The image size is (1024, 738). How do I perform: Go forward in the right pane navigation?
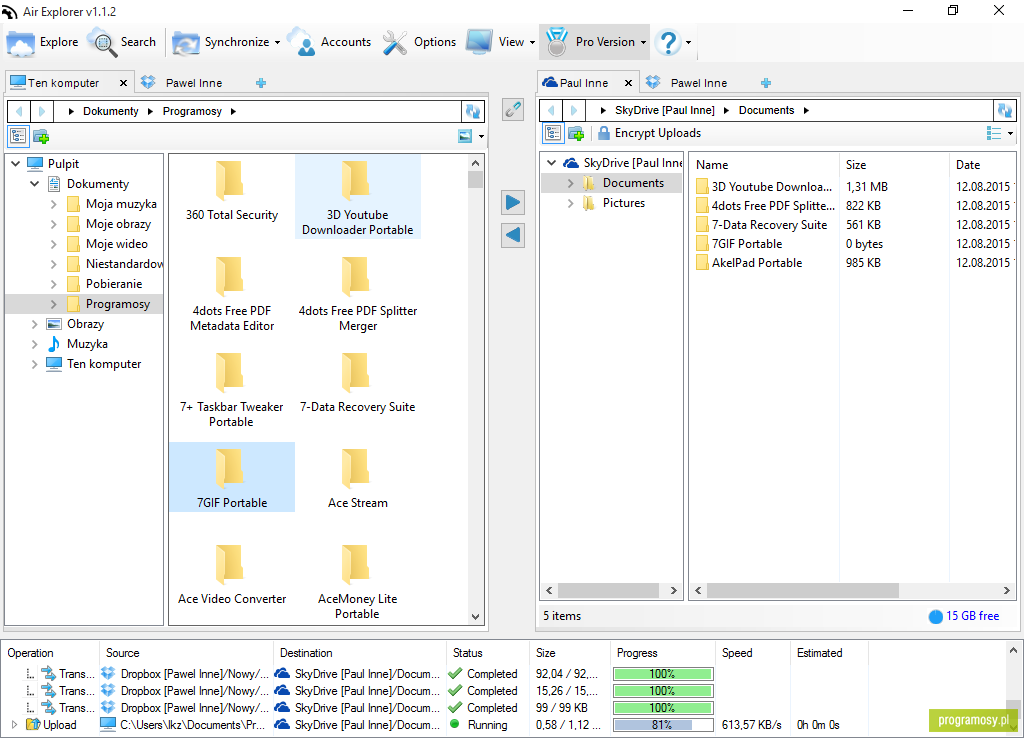(x=573, y=110)
